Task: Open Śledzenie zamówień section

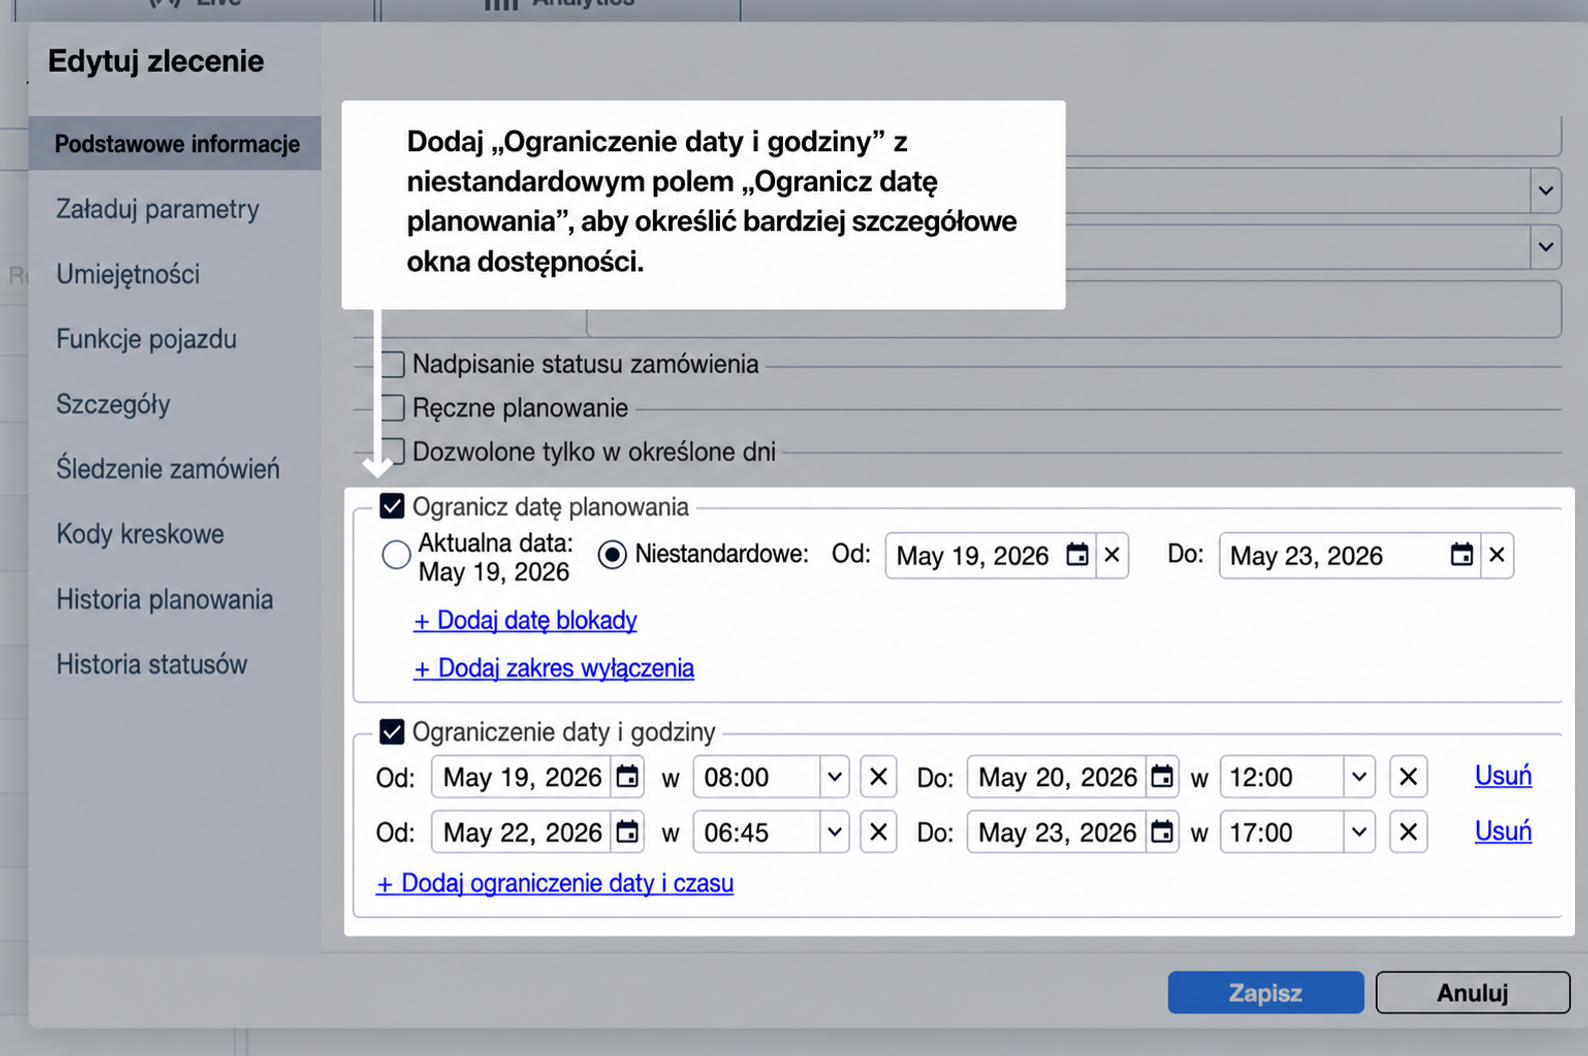Action: [168, 469]
